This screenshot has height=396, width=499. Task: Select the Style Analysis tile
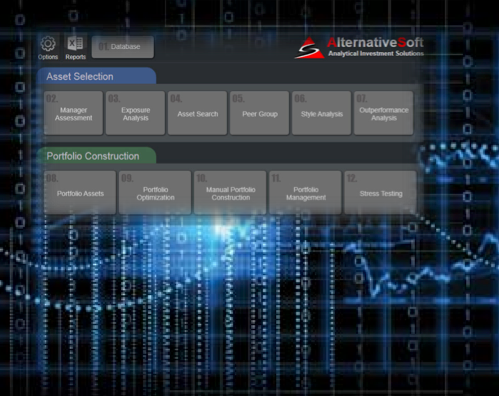click(x=321, y=113)
